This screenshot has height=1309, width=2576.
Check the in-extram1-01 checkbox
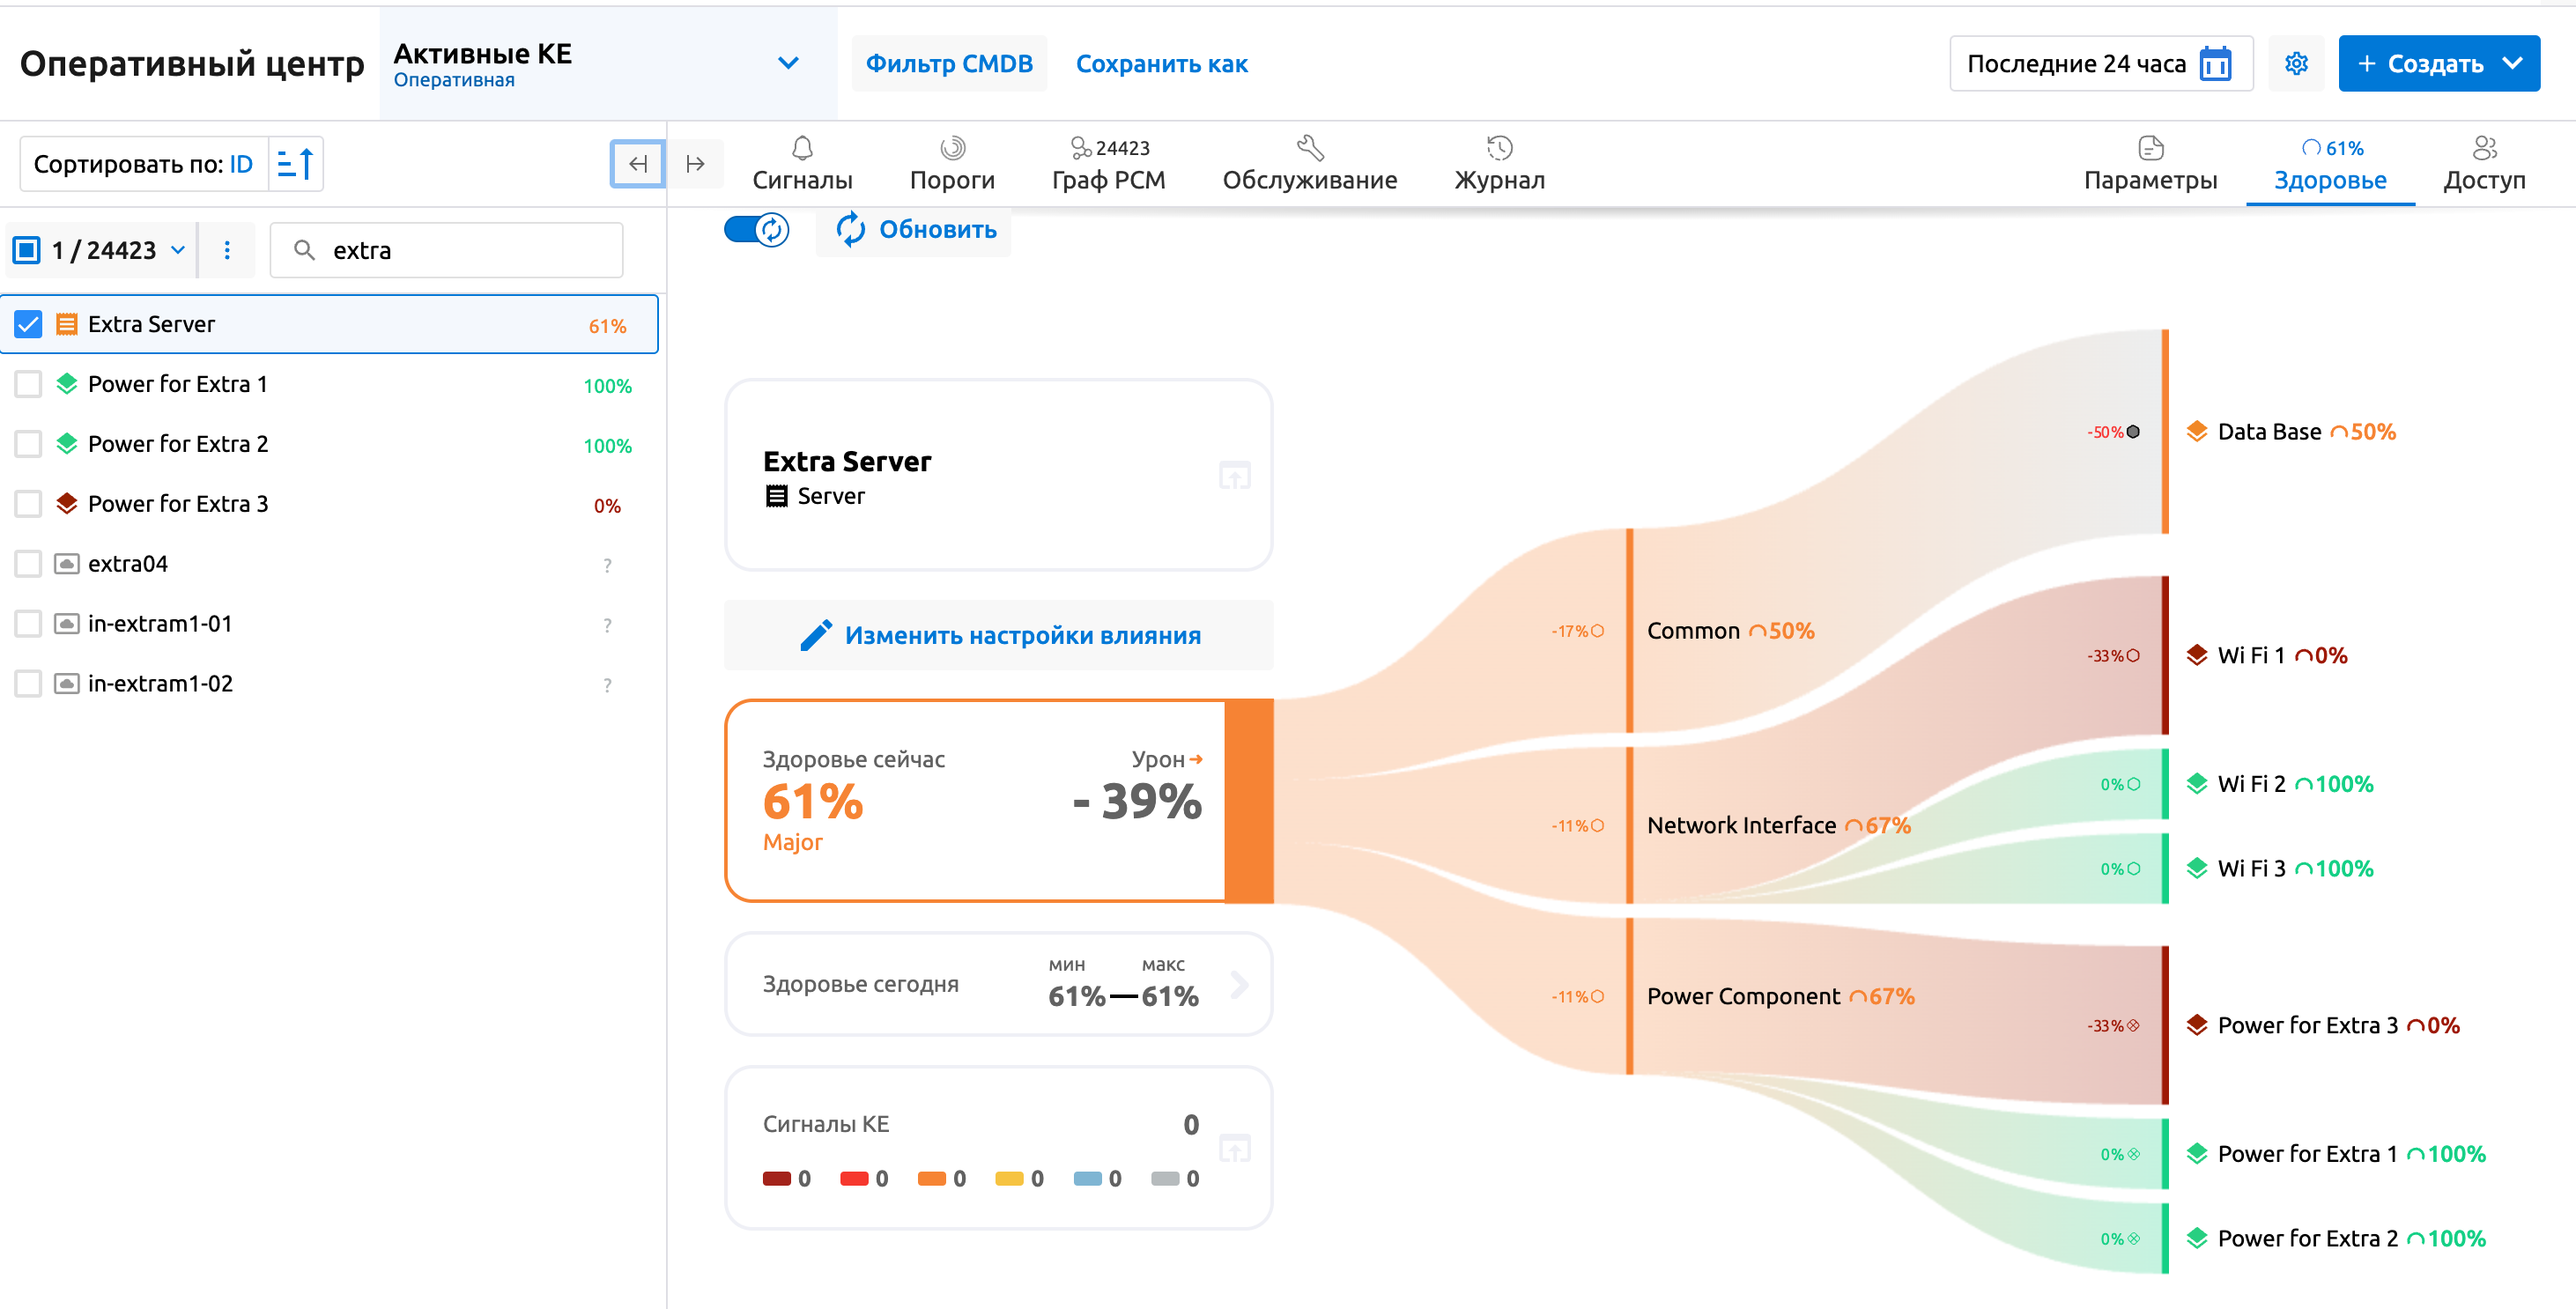pos(28,624)
